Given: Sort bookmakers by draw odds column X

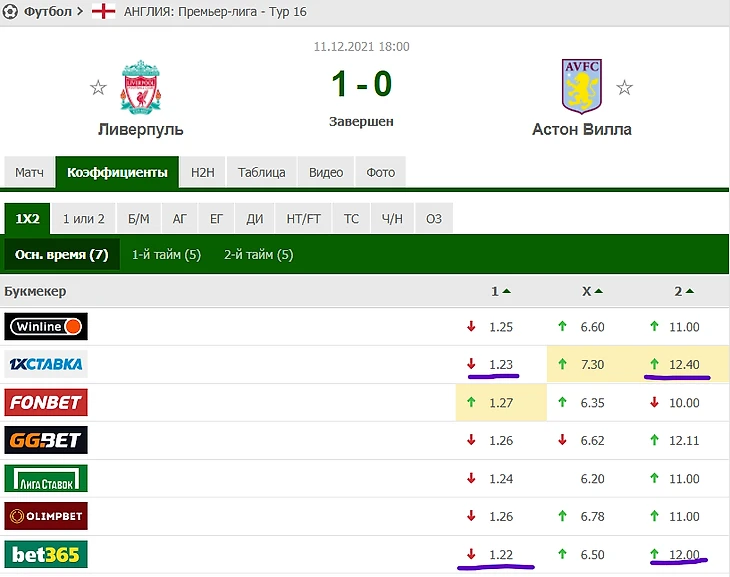Looking at the screenshot, I should coord(592,291).
